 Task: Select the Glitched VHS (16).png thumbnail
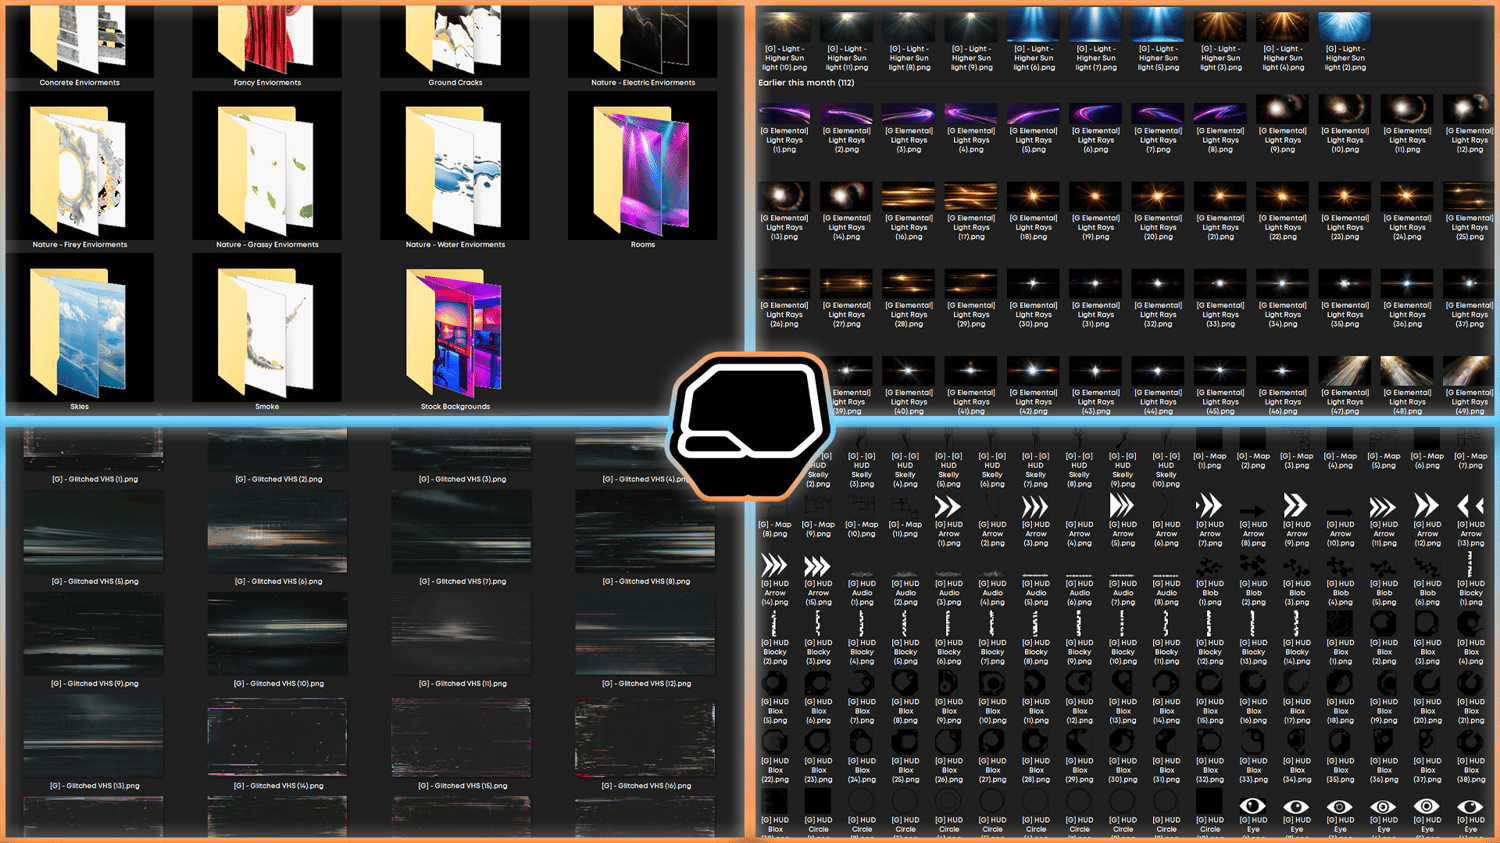(646, 737)
